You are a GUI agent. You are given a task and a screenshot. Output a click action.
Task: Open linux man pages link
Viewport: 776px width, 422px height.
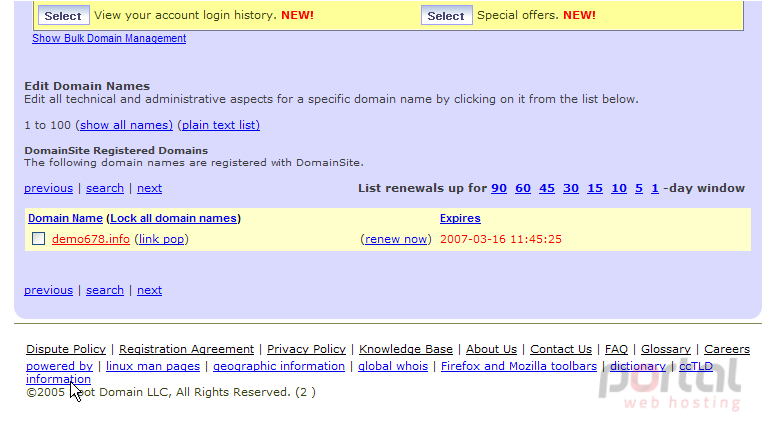point(153,366)
